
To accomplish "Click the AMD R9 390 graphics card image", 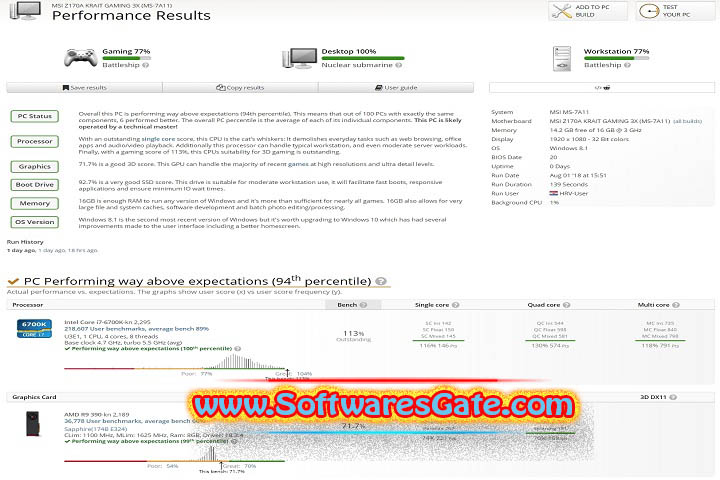I will click(34, 424).
